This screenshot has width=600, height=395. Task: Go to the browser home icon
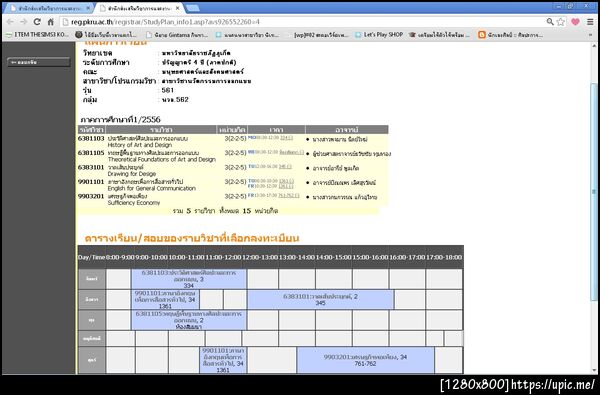51,22
